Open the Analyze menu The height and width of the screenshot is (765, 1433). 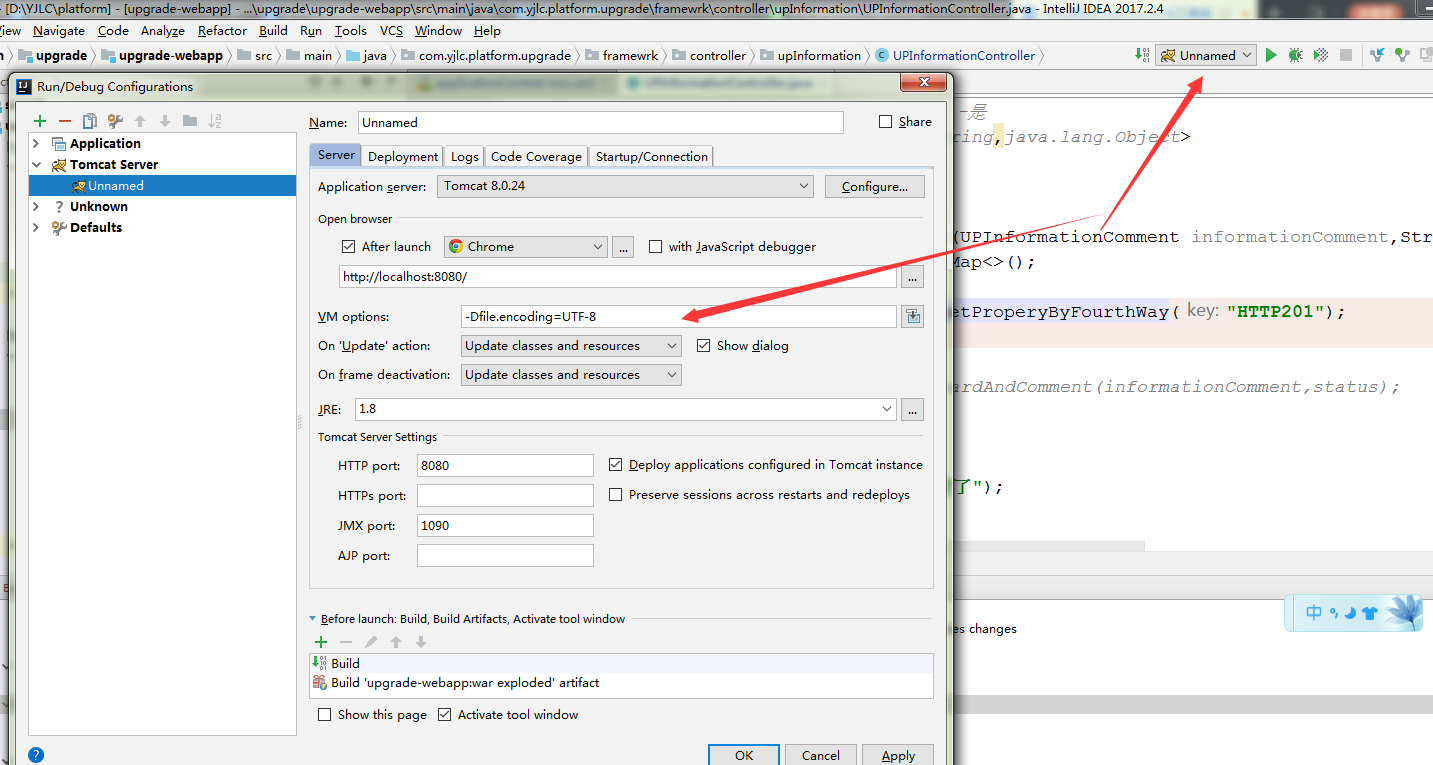pos(162,31)
